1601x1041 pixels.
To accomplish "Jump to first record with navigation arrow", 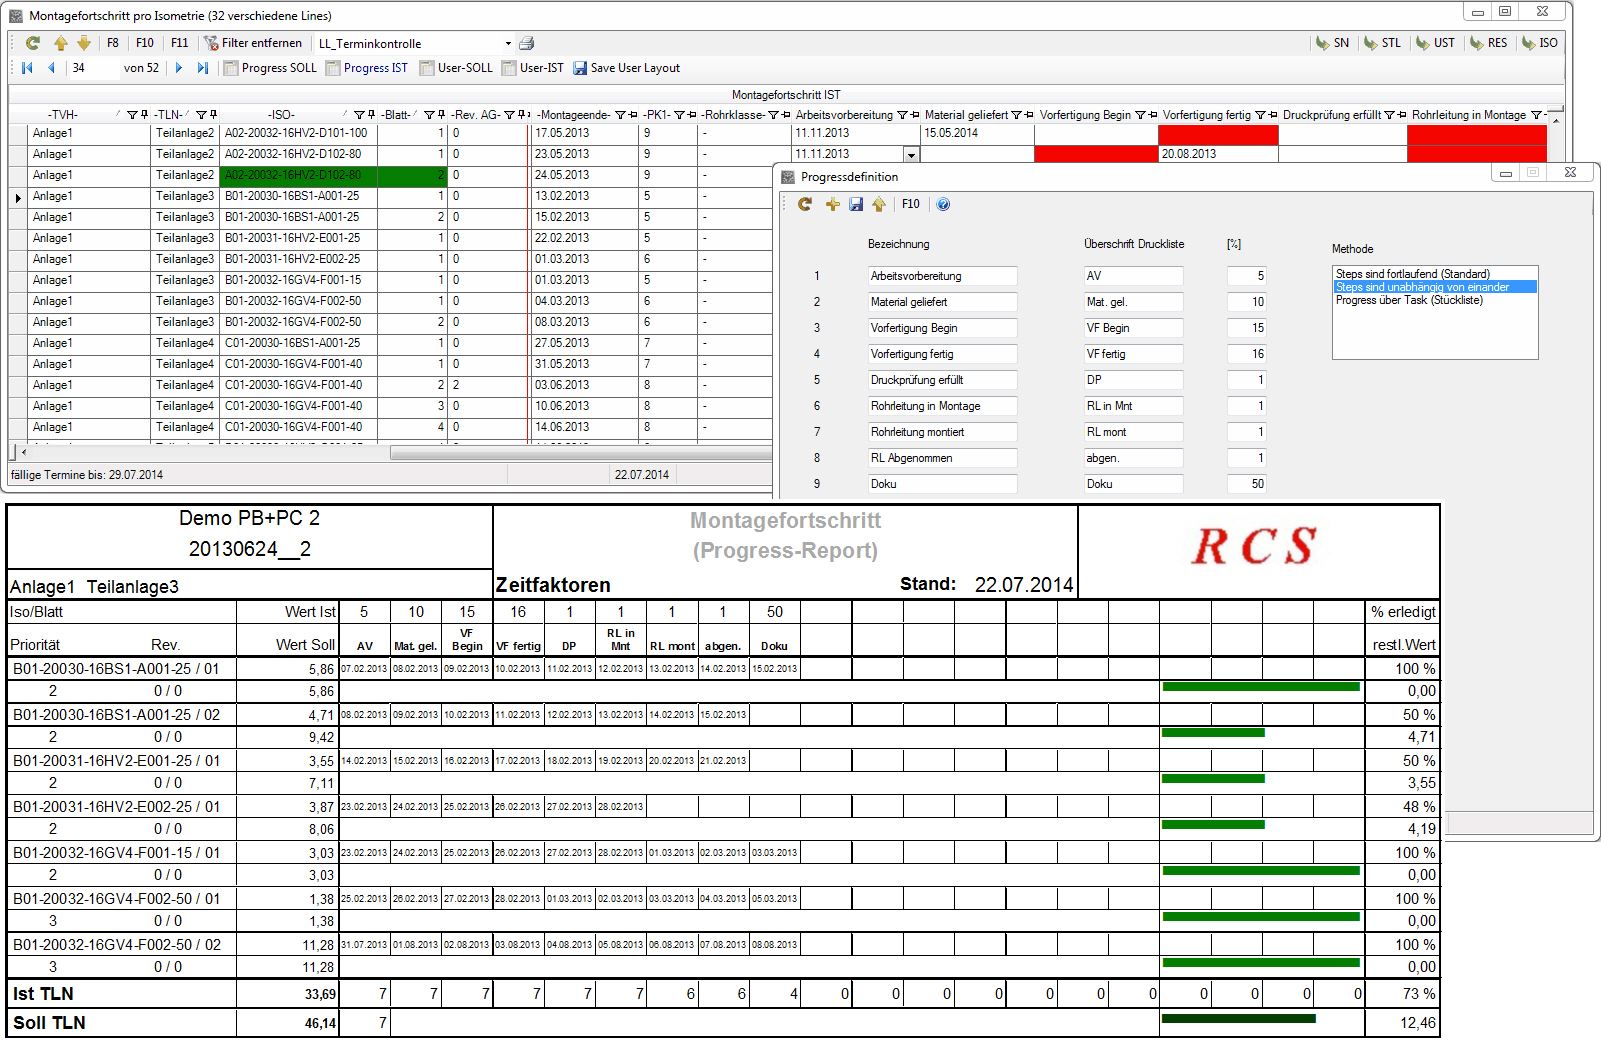I will pyautogui.click(x=27, y=68).
